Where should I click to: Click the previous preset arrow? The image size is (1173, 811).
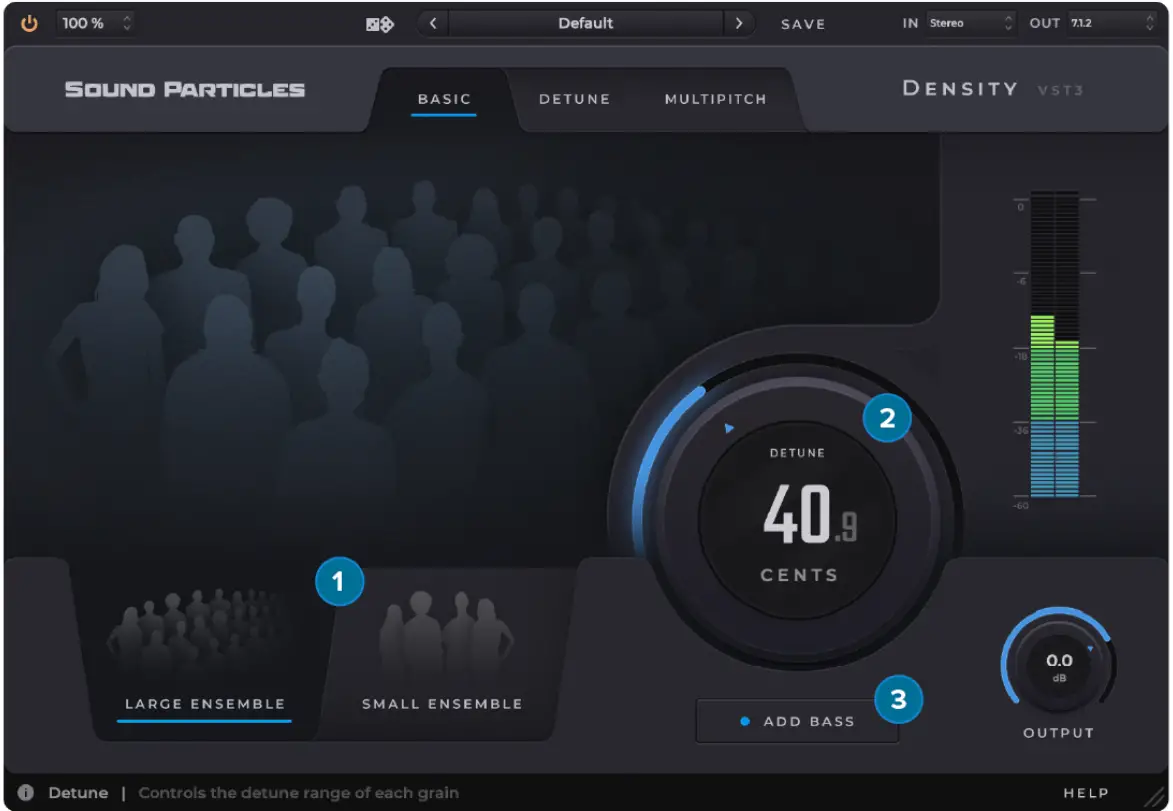coord(433,23)
